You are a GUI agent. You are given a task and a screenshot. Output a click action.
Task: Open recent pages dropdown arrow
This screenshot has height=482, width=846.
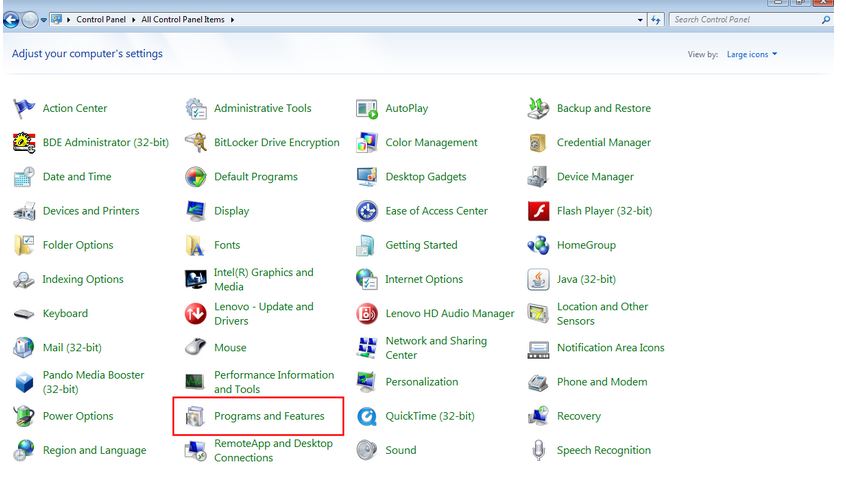pyautogui.click(x=44, y=20)
